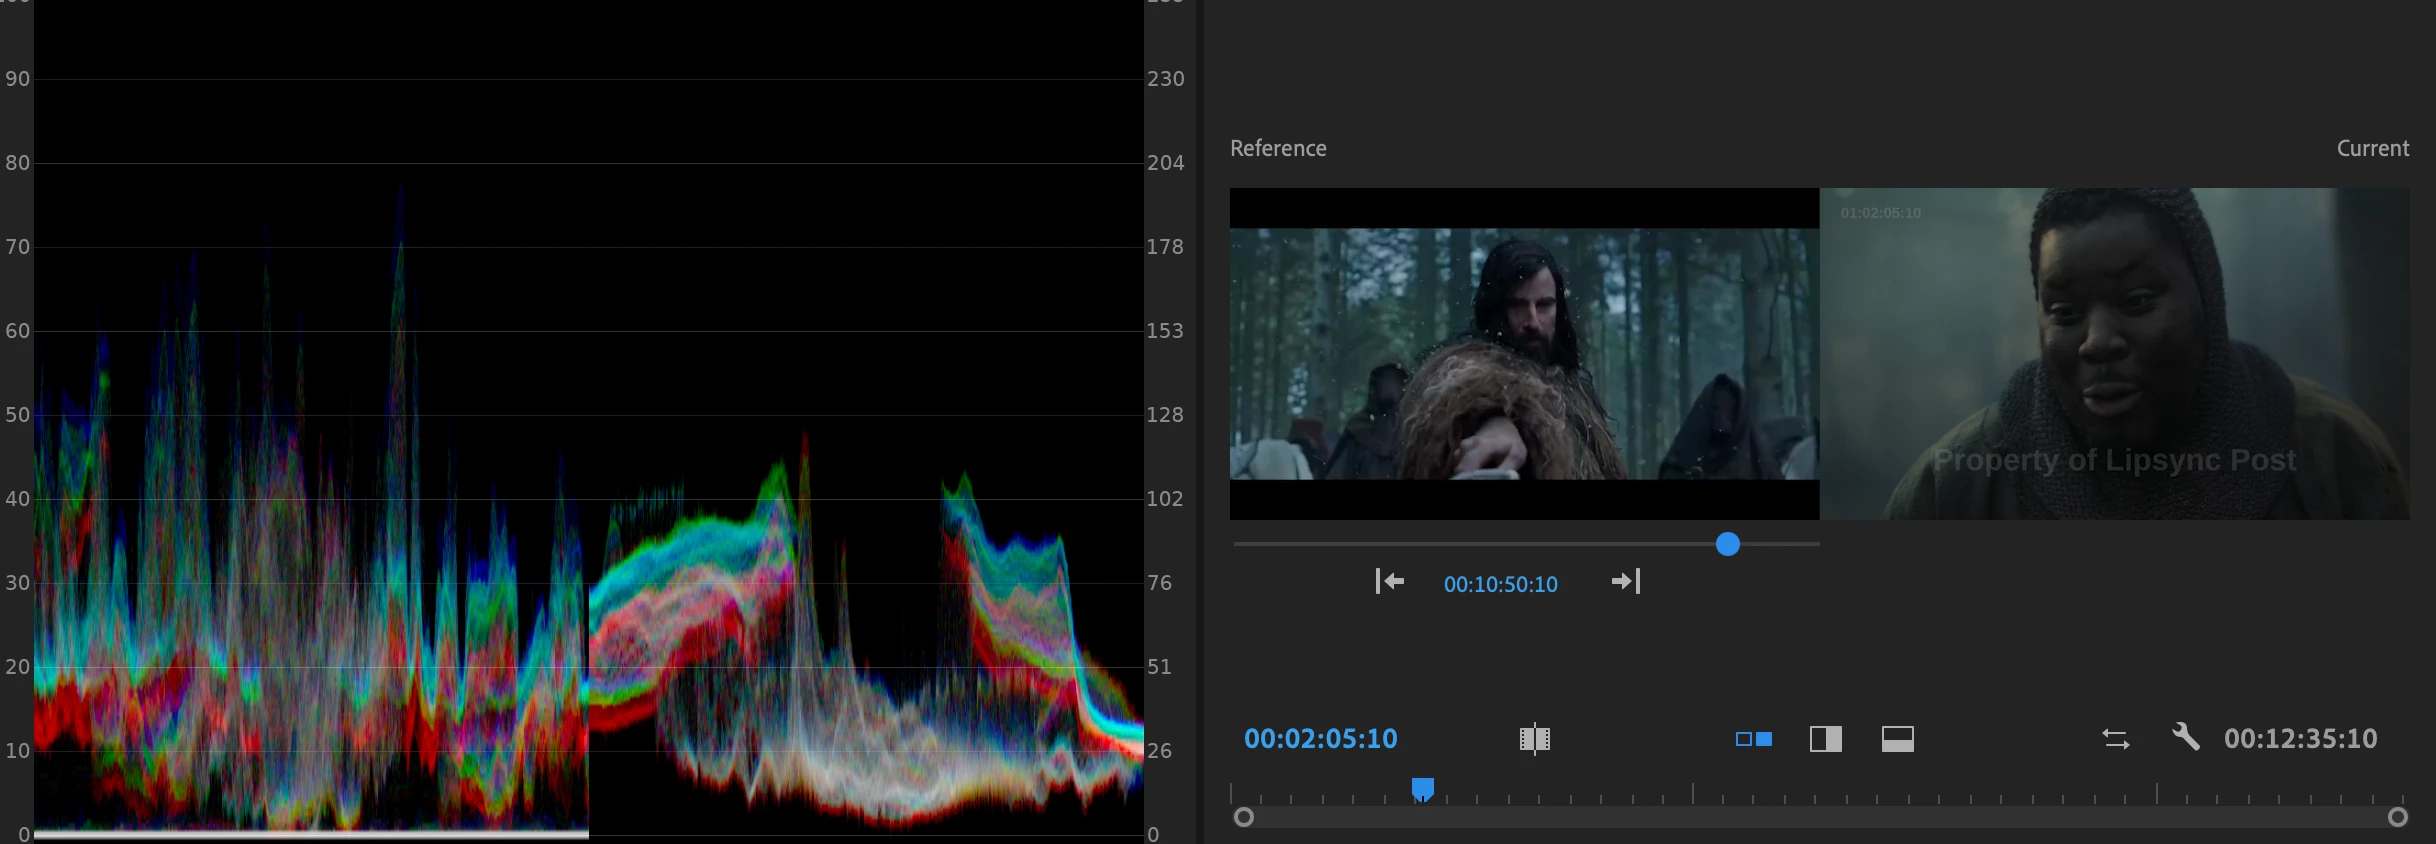Select horizontal split comparison view
Image resolution: width=2436 pixels, height=844 pixels.
[1897, 739]
